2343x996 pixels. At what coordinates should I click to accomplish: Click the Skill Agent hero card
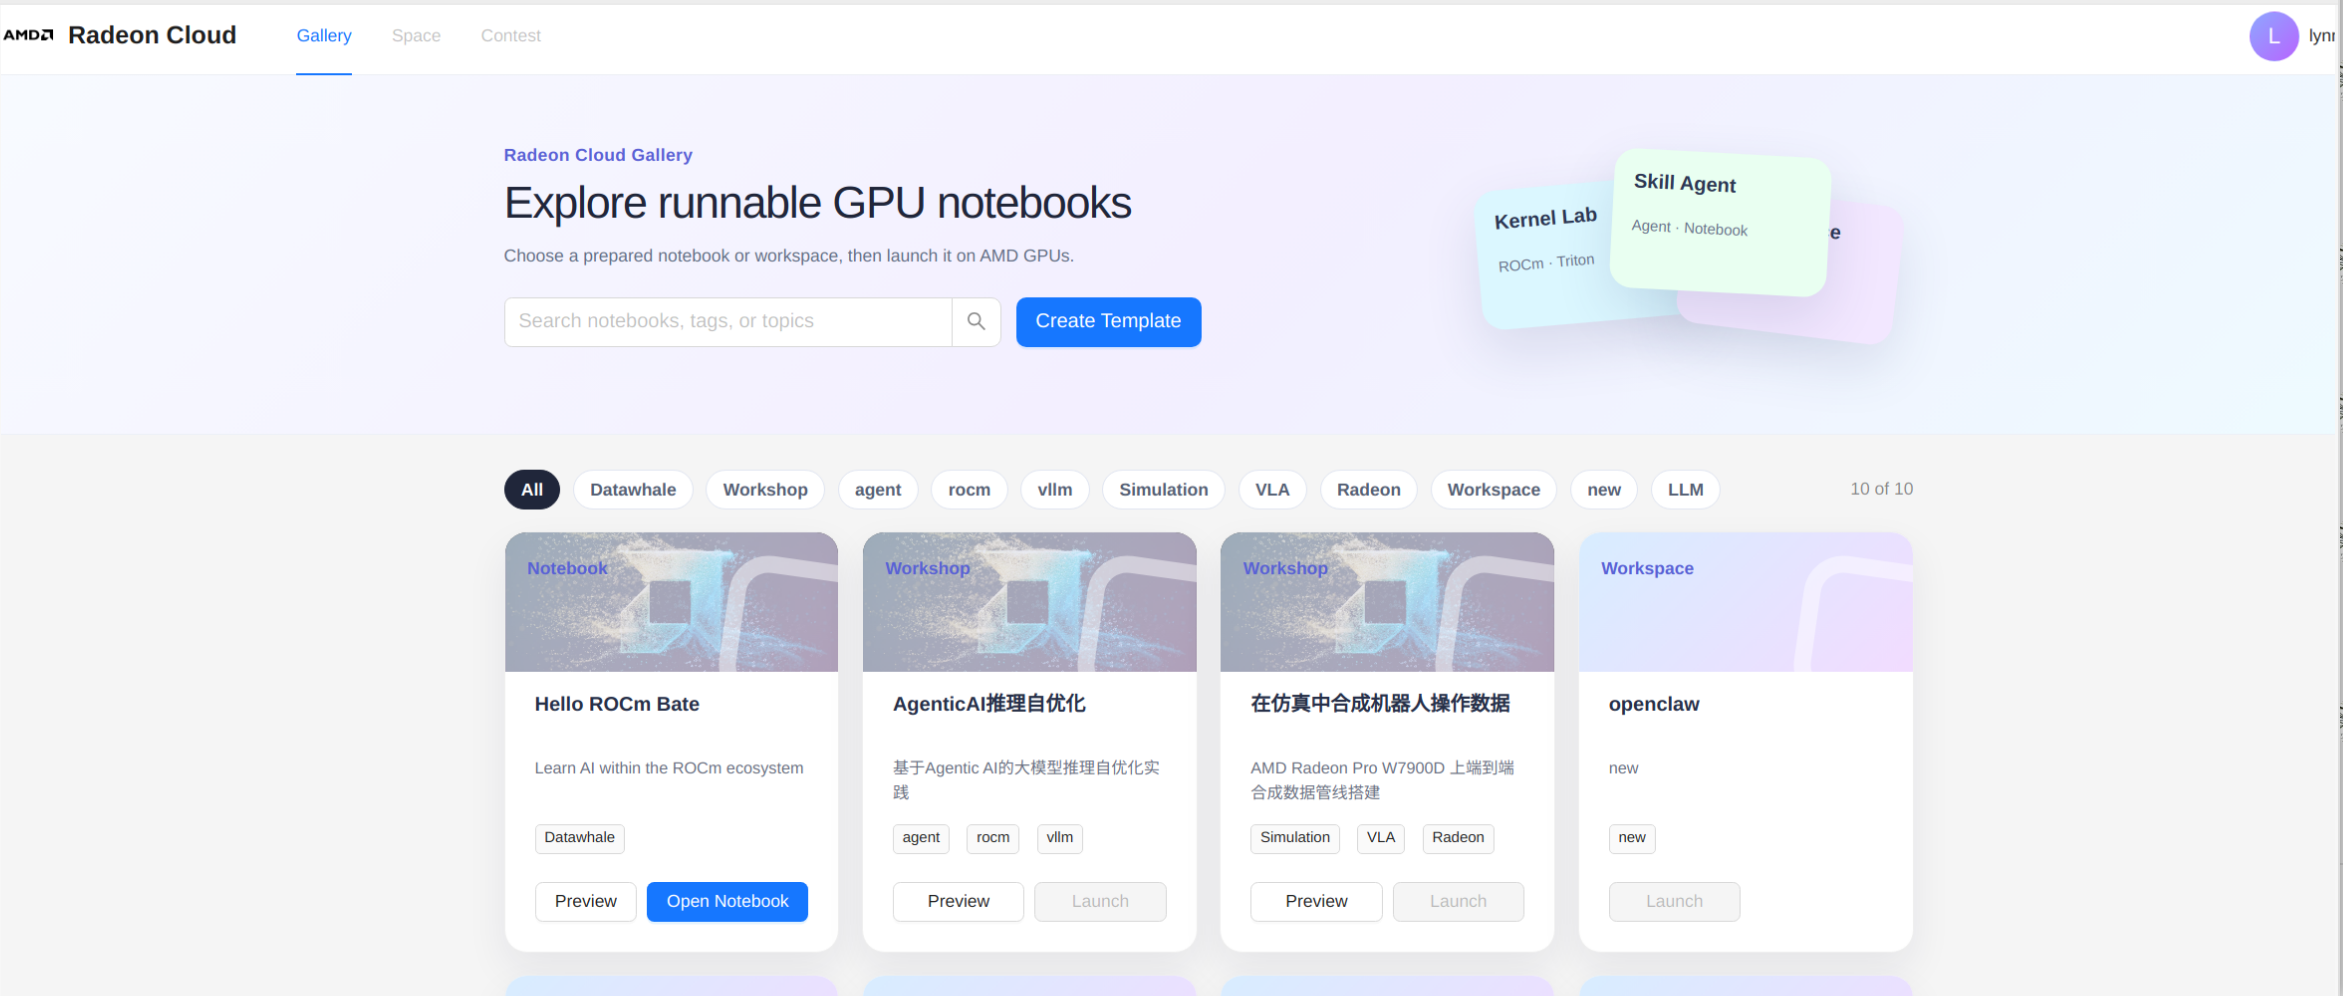tap(1720, 222)
